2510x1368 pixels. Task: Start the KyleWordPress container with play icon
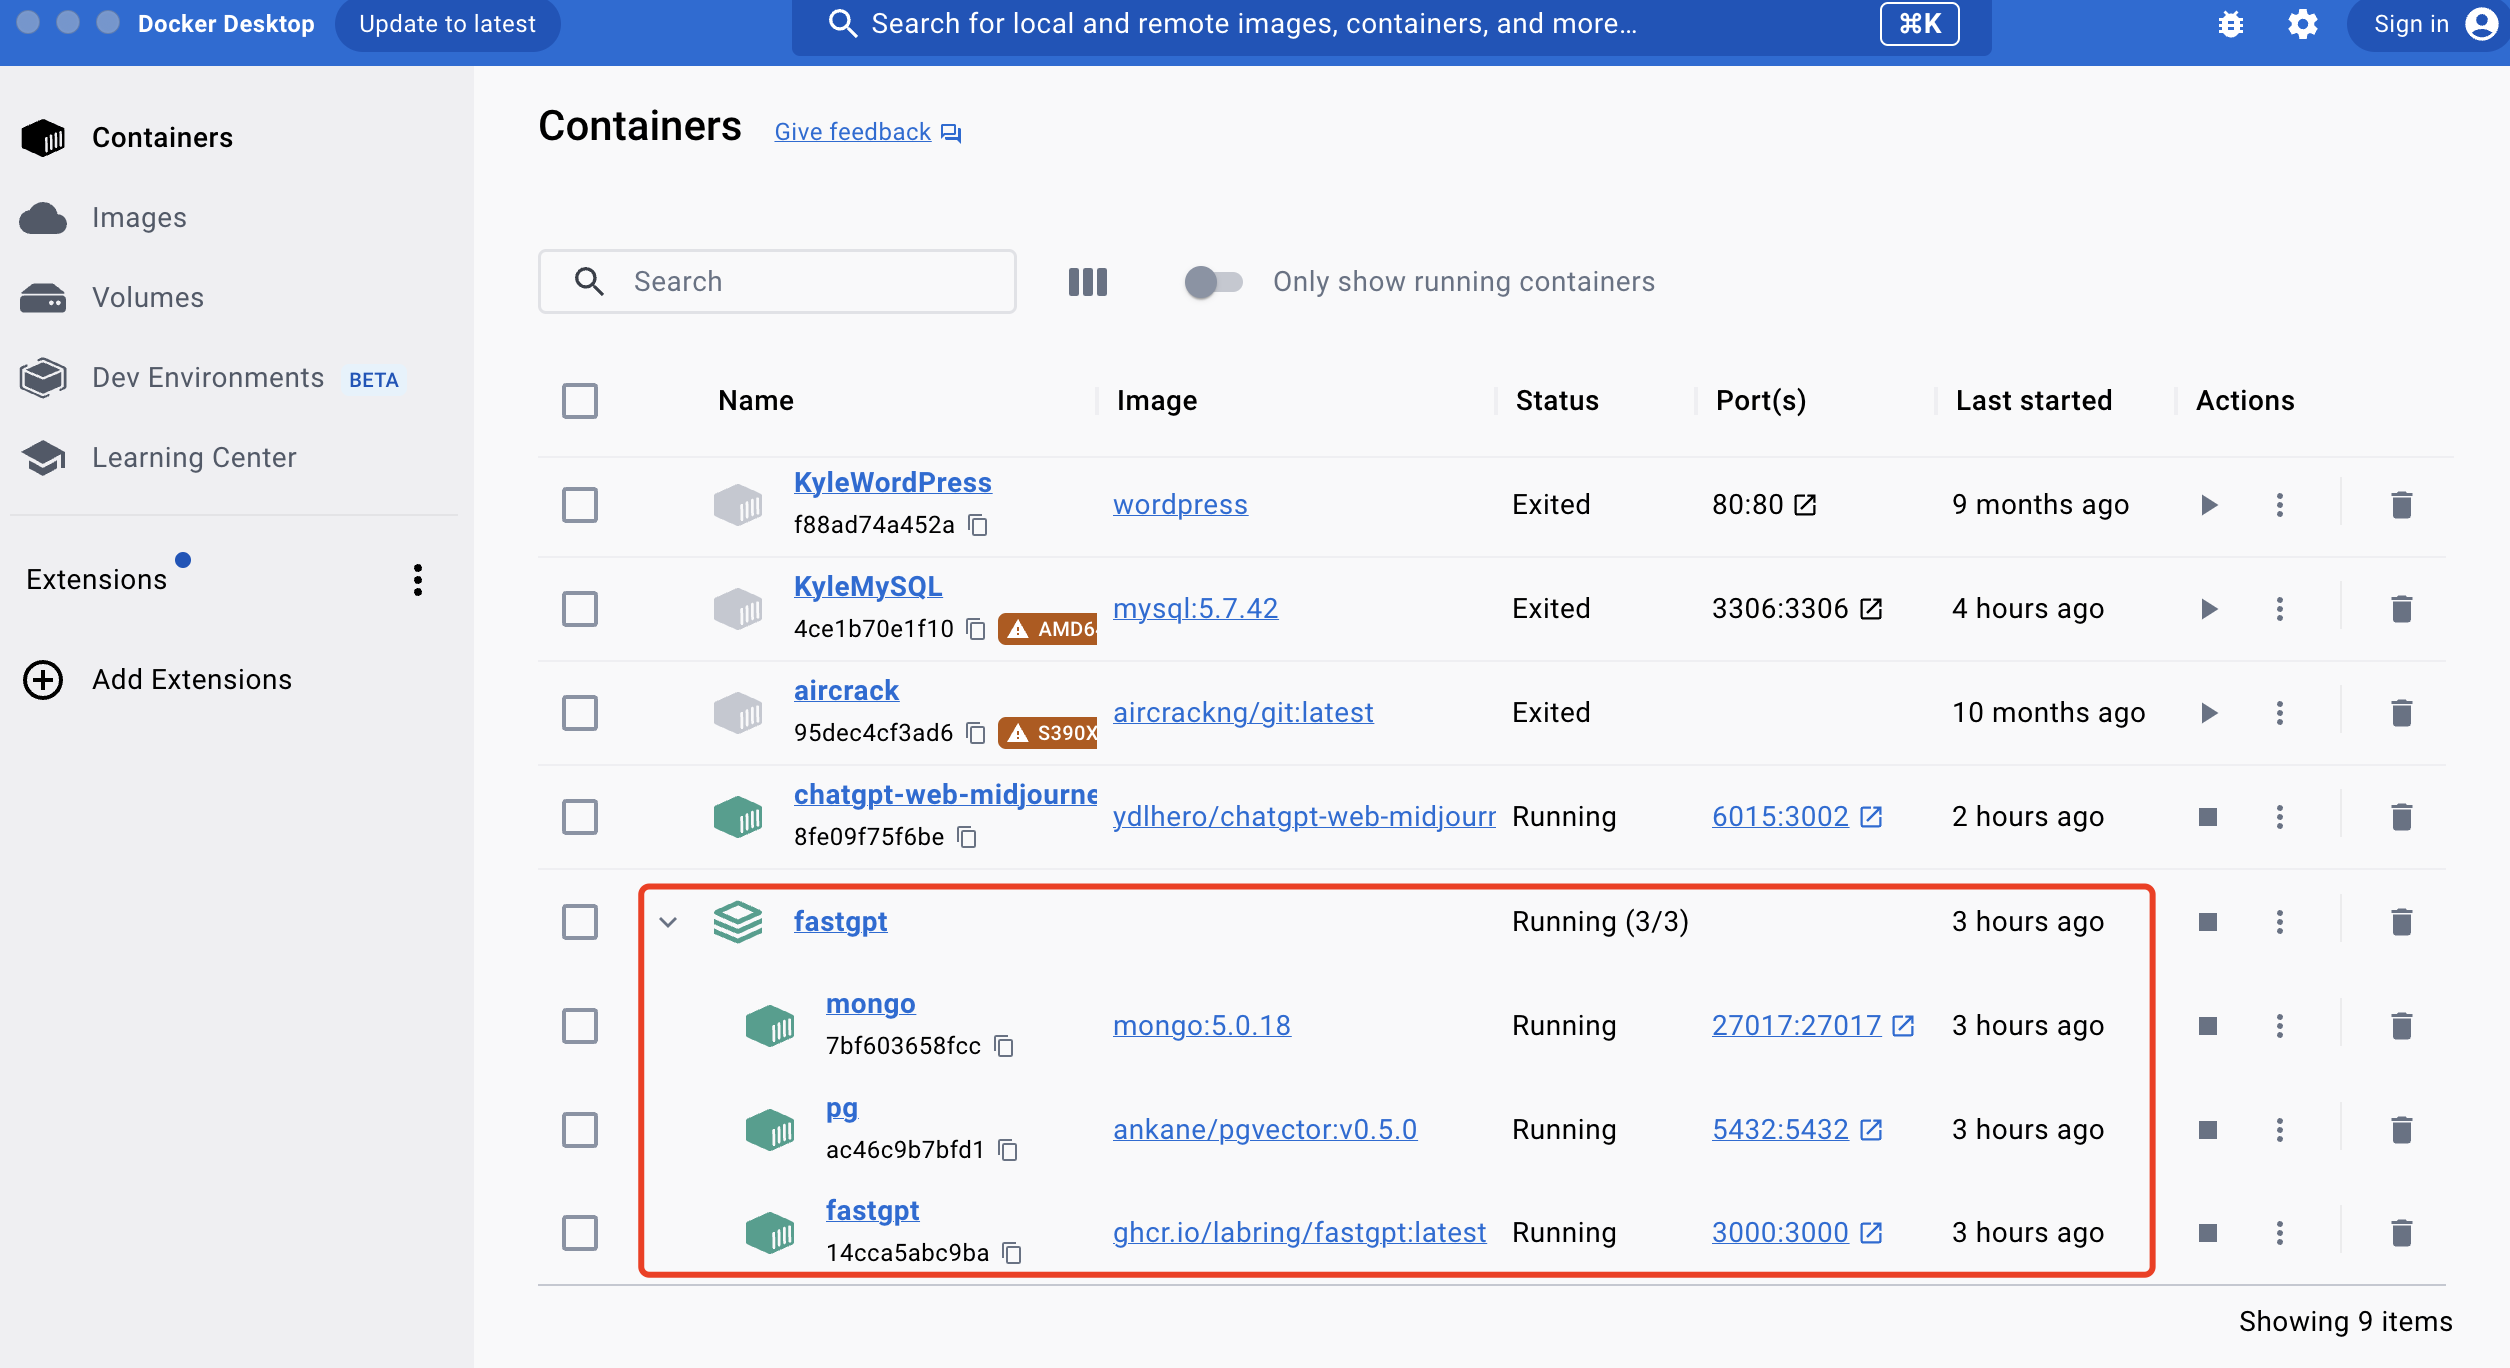pos(2209,505)
